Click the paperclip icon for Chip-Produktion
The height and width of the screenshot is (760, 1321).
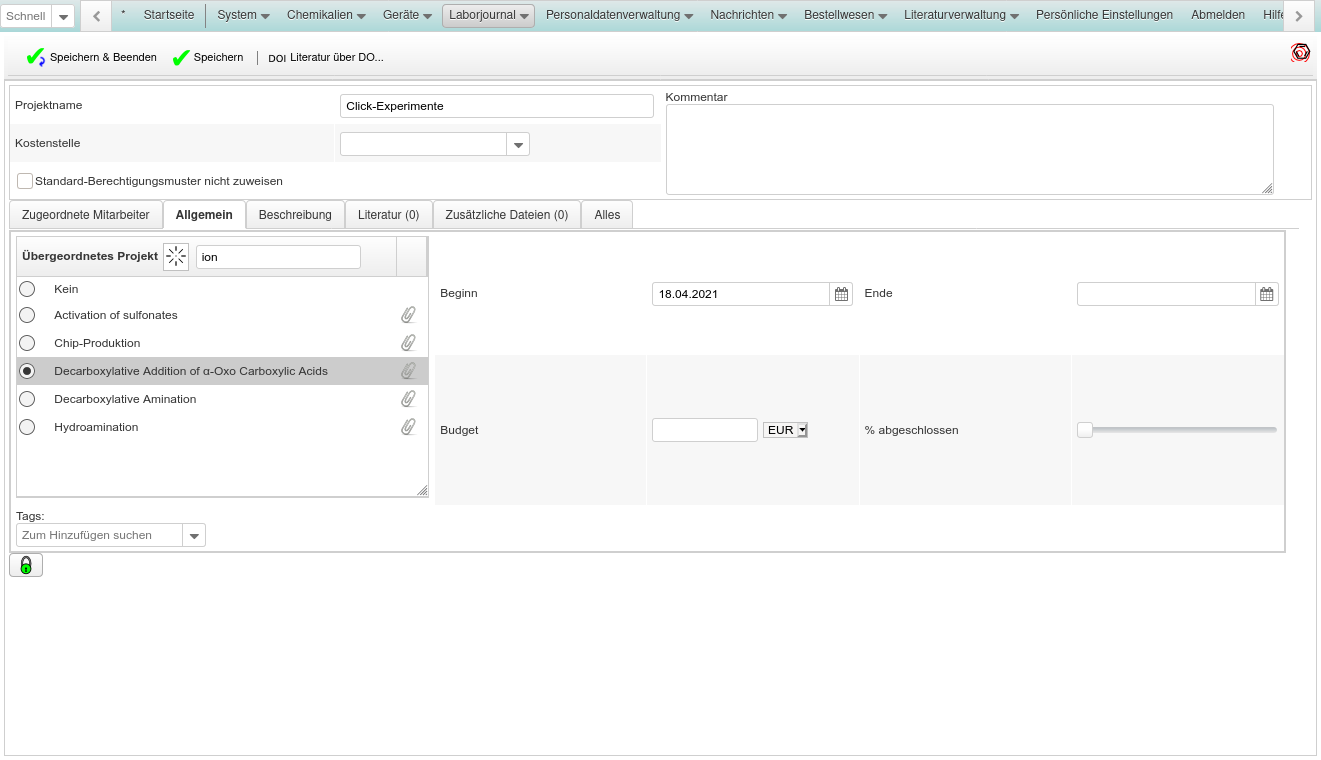408,343
